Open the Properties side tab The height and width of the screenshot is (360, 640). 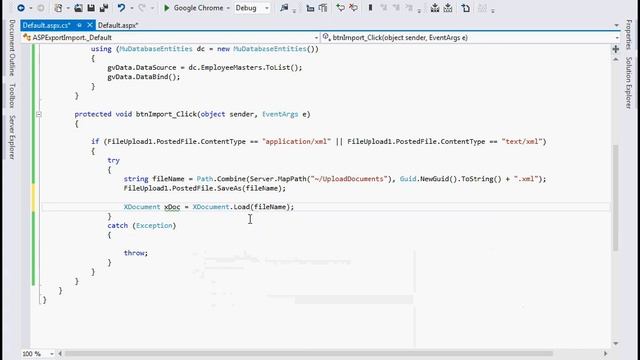pyautogui.click(x=629, y=34)
